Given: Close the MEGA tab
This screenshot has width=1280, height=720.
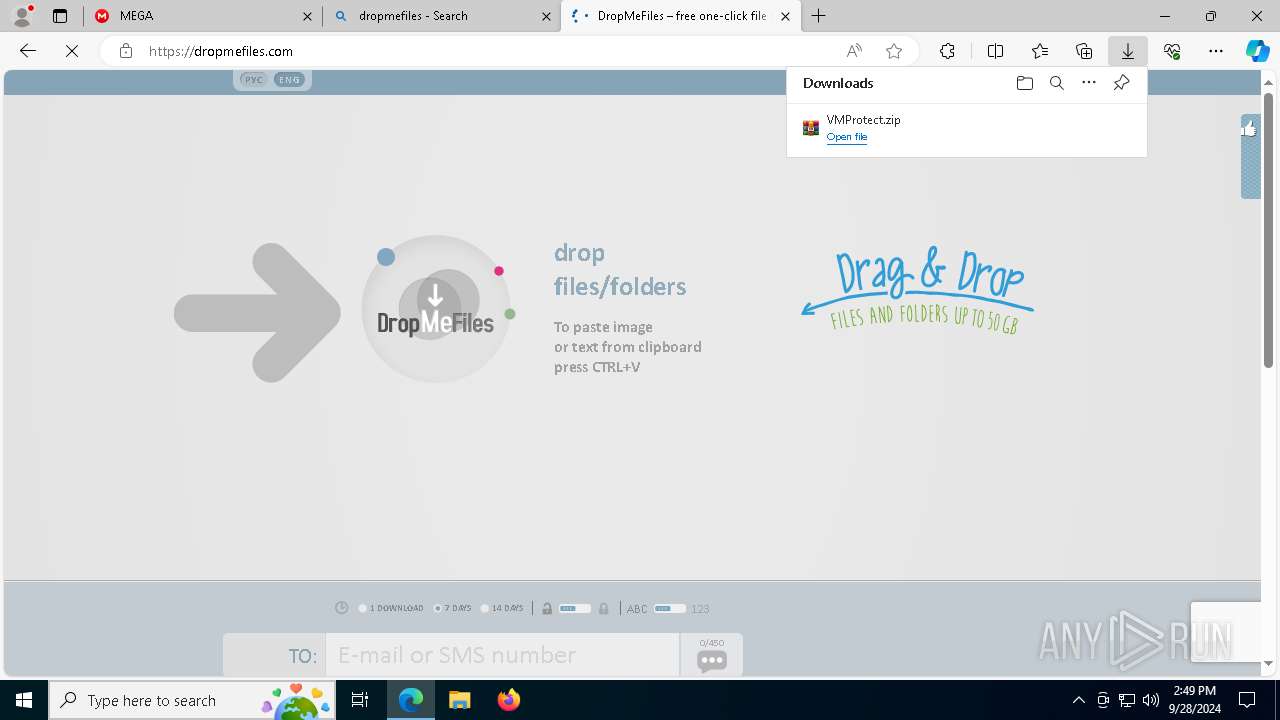Looking at the screenshot, I should click(x=307, y=16).
